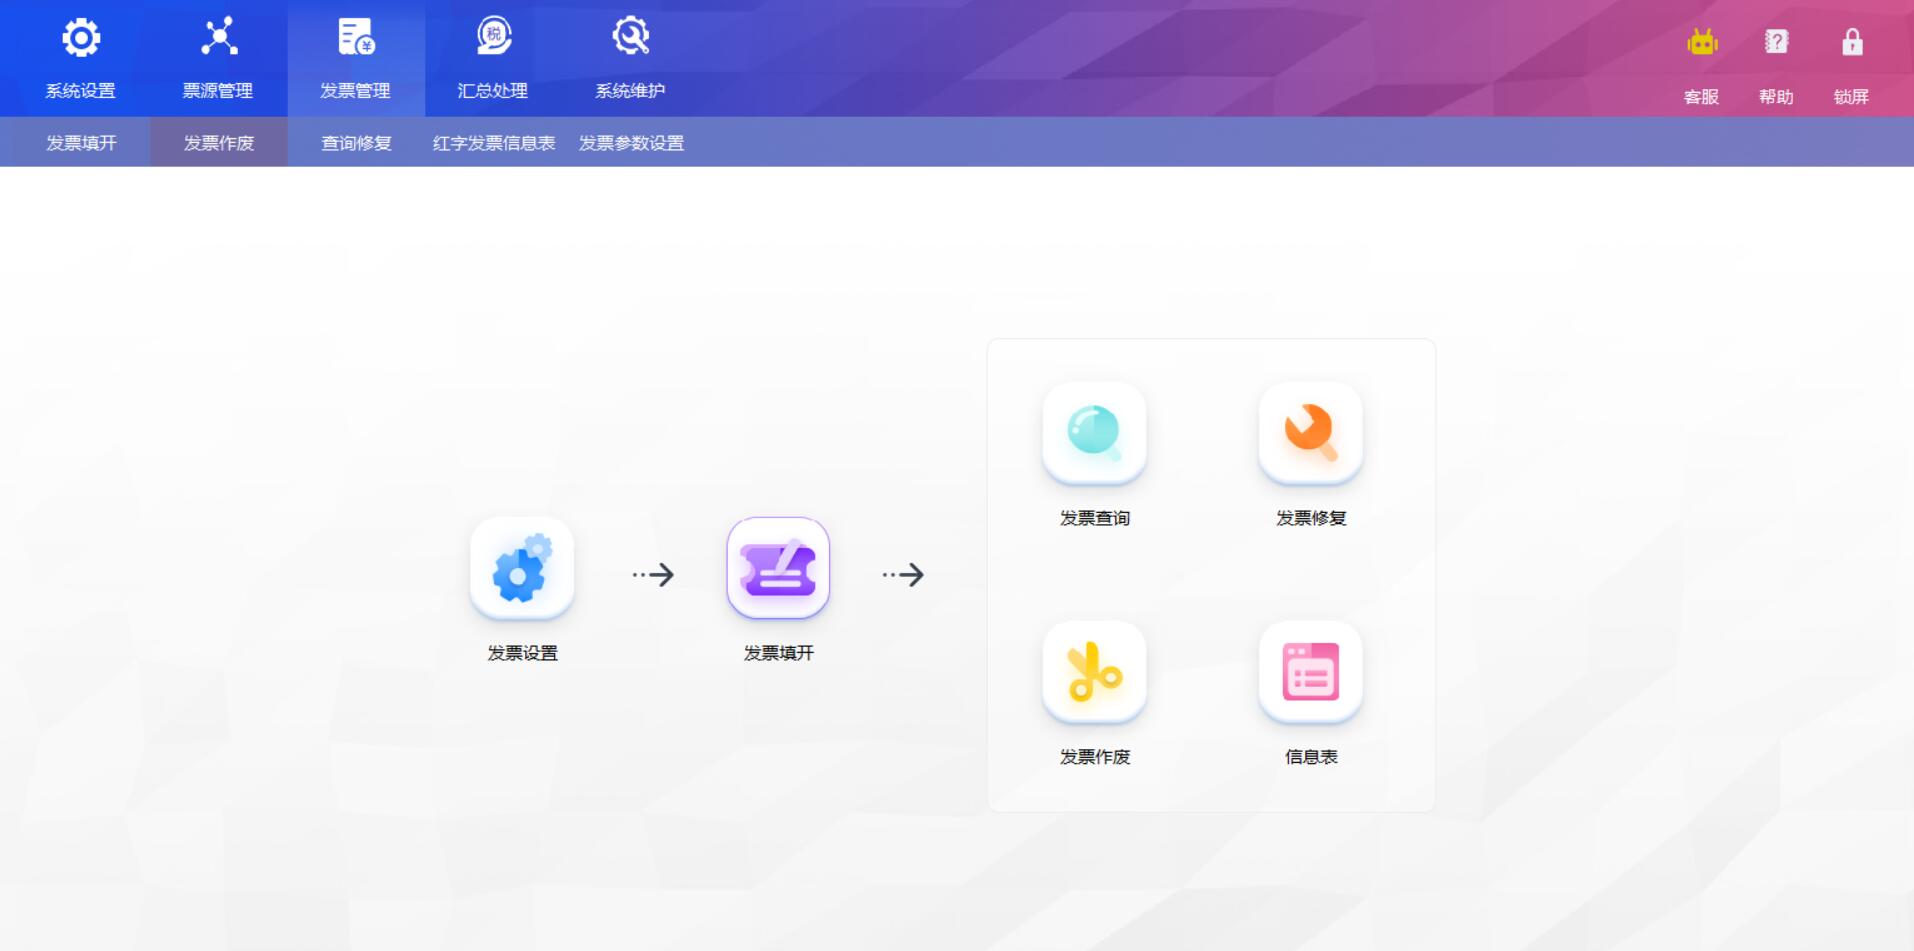Viewport: 1914px width, 951px height.
Task: Click the 发票修复 caption text
Action: [1311, 518]
